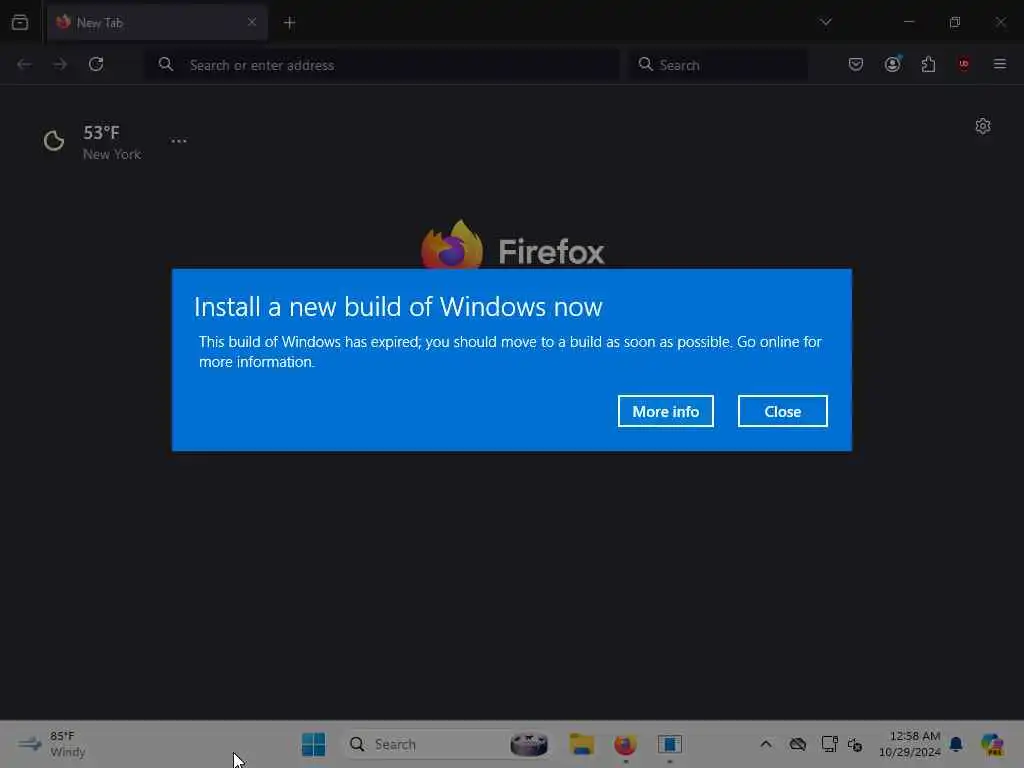
Task: Click the OneDrive cloud tray icon
Action: tap(797, 744)
